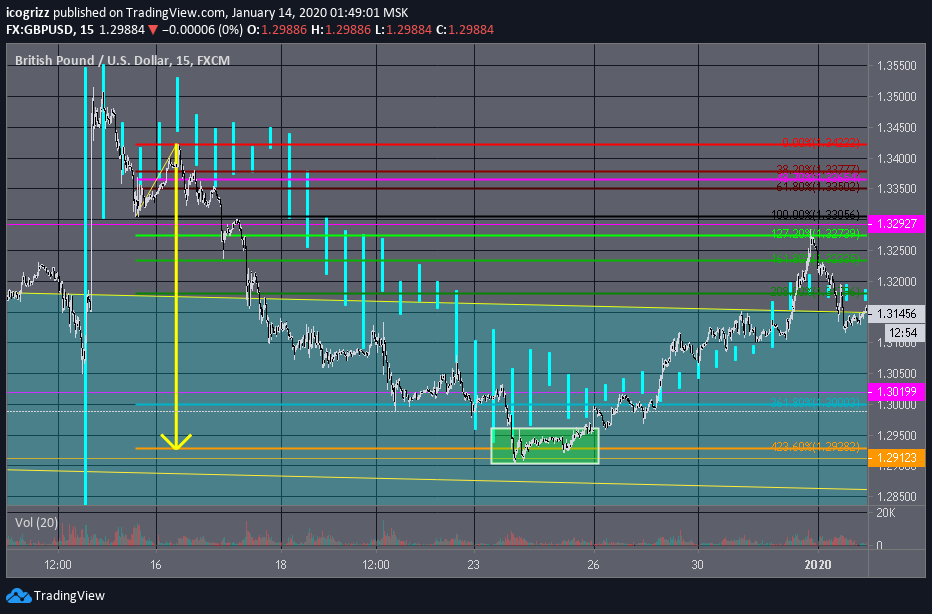Click the 1.30500 price axis label
Image resolution: width=932 pixels, height=614 pixels.
click(x=897, y=374)
